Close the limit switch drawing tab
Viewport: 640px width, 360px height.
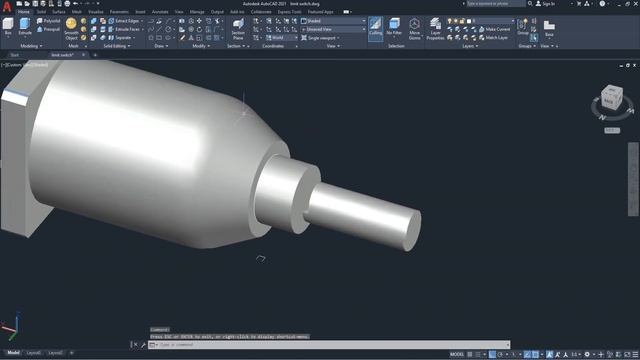tap(84, 55)
